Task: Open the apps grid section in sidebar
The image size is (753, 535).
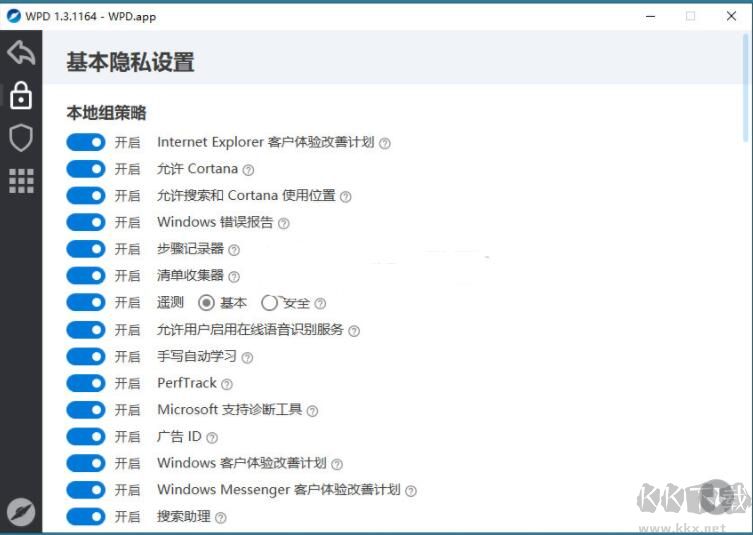Action: click(21, 181)
